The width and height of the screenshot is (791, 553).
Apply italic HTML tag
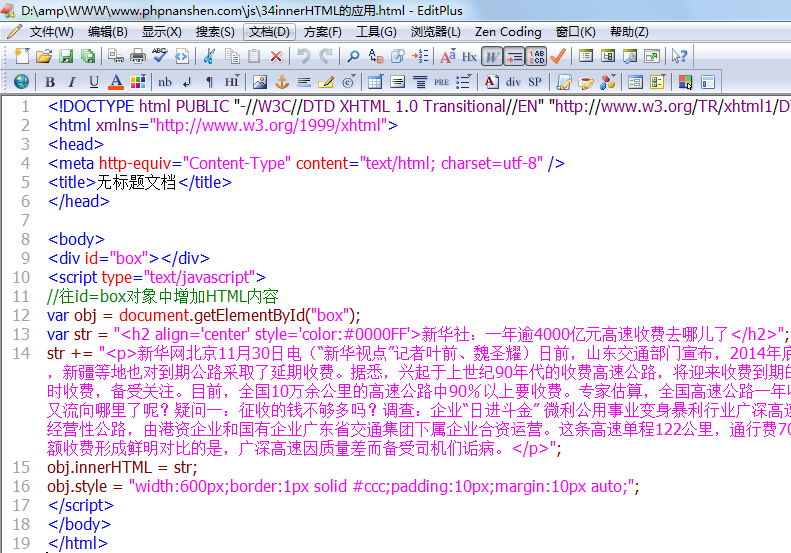point(72,82)
